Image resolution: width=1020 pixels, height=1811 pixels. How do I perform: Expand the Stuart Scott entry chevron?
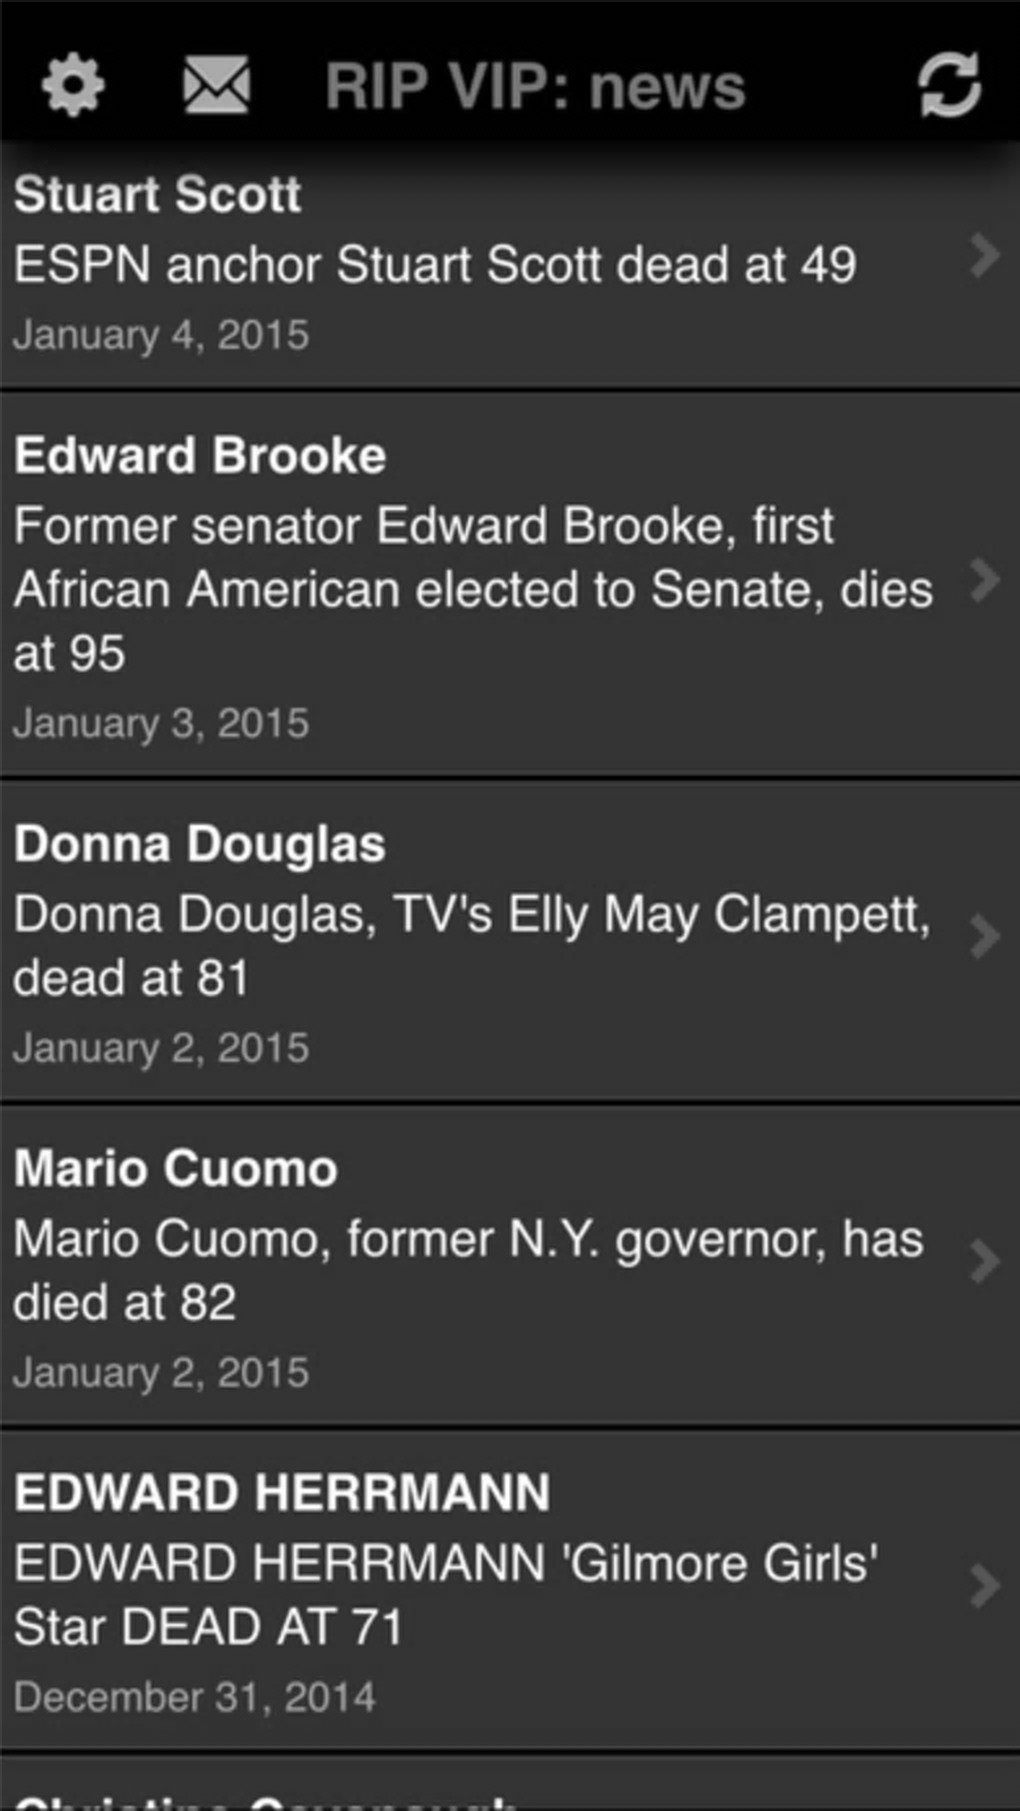click(985, 256)
